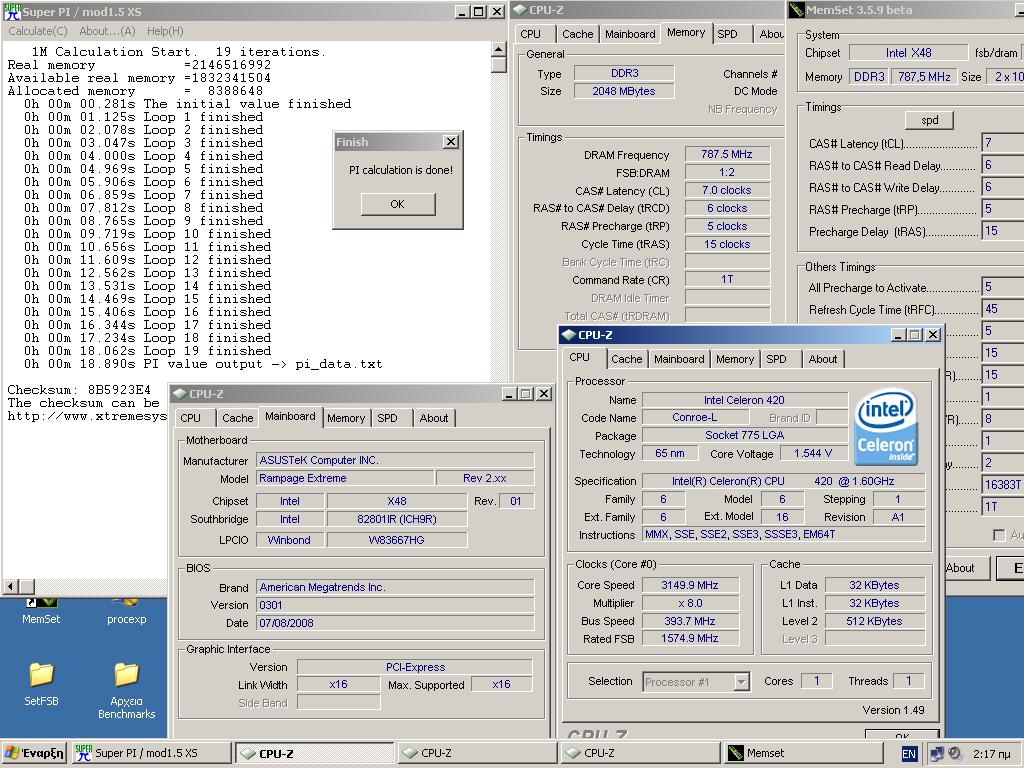Viewport: 1024px width, 768px height.
Task: Open RAS# to CAS# Read Delay dropdown
Action: pyautogui.click(x=1002, y=165)
